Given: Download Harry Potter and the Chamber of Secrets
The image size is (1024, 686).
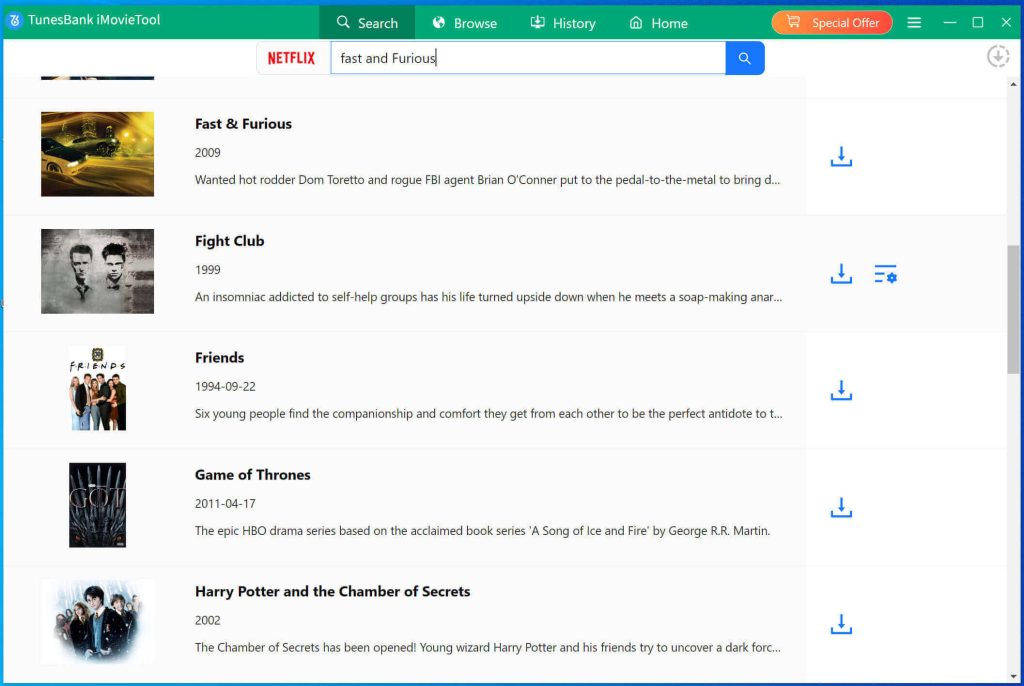Looking at the screenshot, I should click(841, 625).
